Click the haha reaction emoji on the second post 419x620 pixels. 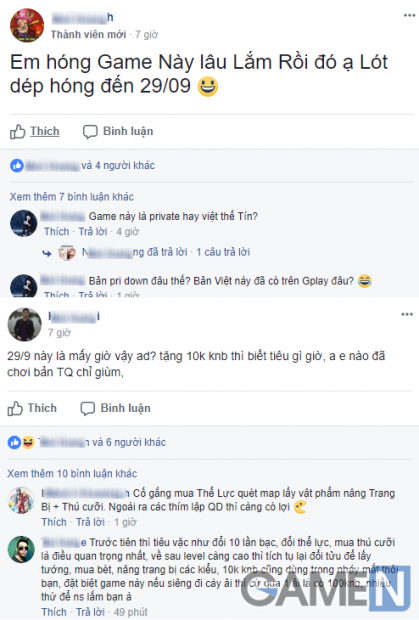pos(28,442)
